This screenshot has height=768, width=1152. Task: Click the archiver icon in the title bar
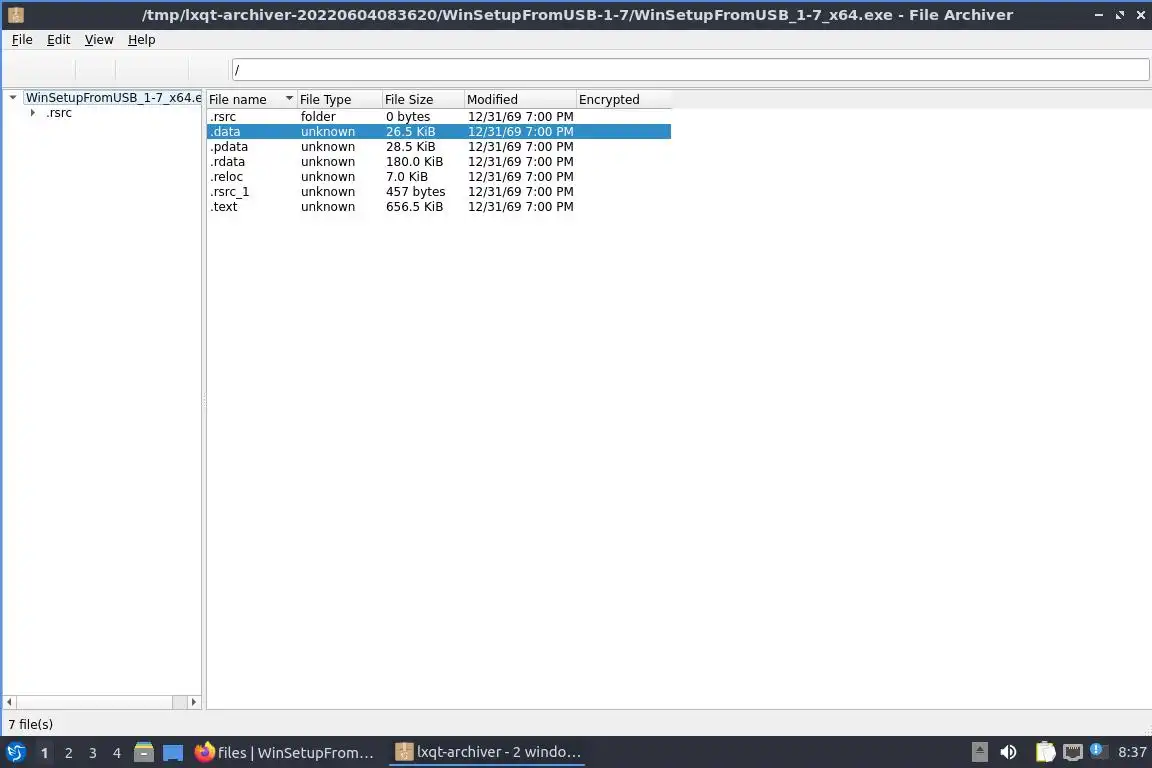click(x=15, y=15)
